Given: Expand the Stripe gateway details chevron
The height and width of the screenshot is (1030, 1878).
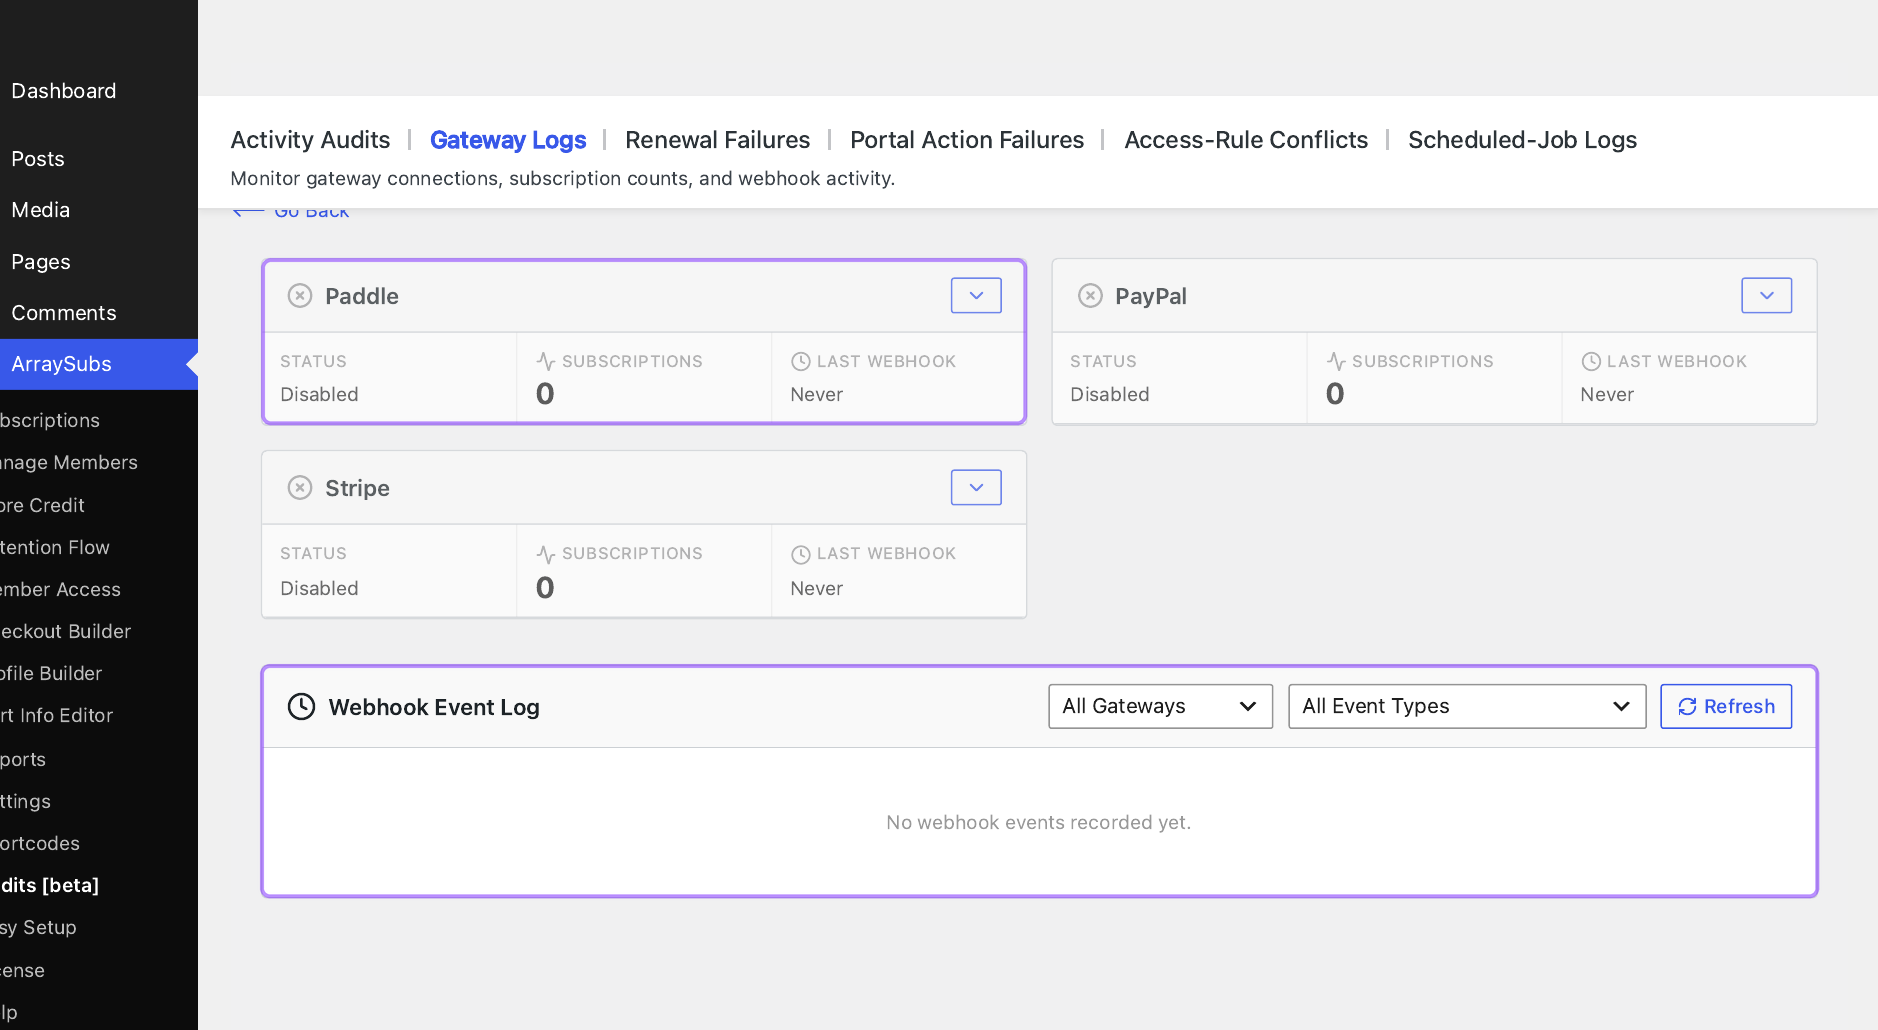Looking at the screenshot, I should [976, 487].
